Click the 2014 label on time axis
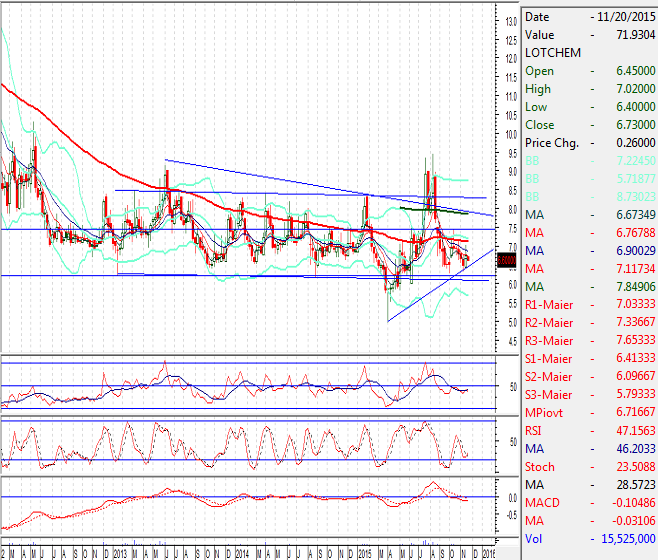This screenshot has width=658, height=560. click(242, 552)
